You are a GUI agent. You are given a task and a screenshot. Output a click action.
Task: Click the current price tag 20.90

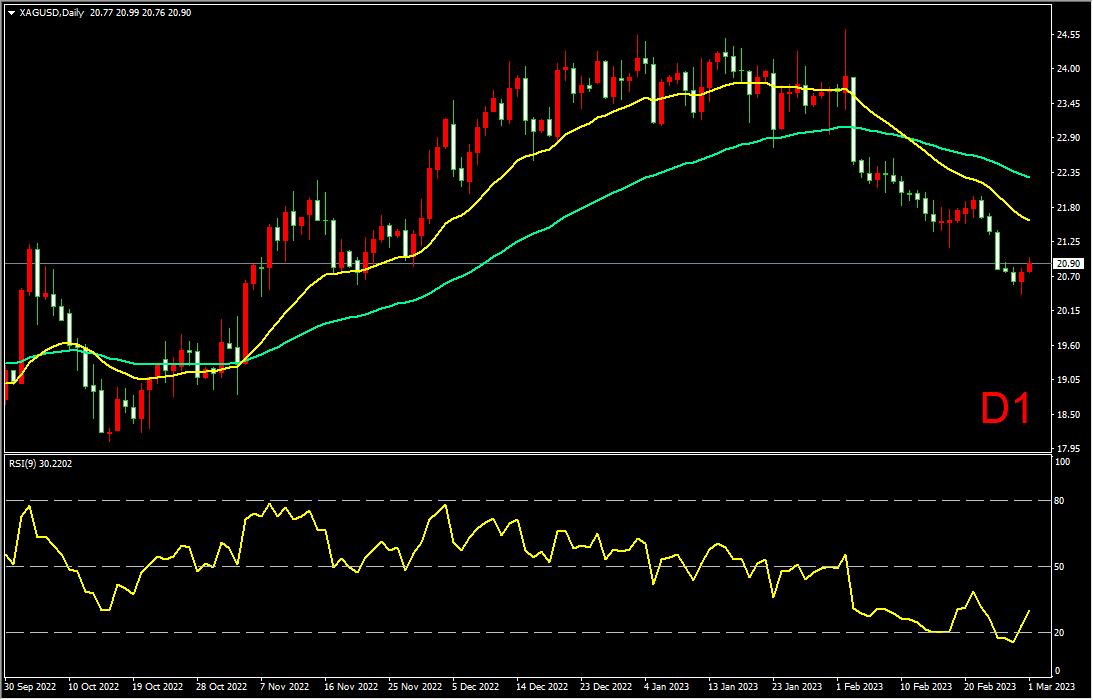point(1069,264)
